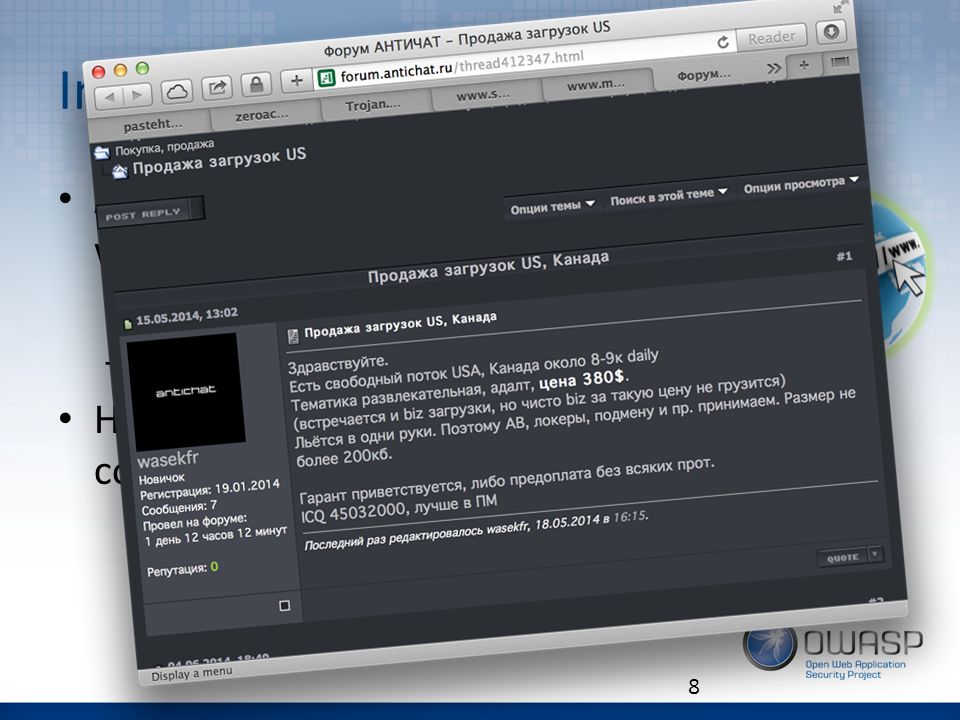This screenshot has height=720, width=960.
Task: Click the post icon beside the message title
Action: [x=293, y=335]
